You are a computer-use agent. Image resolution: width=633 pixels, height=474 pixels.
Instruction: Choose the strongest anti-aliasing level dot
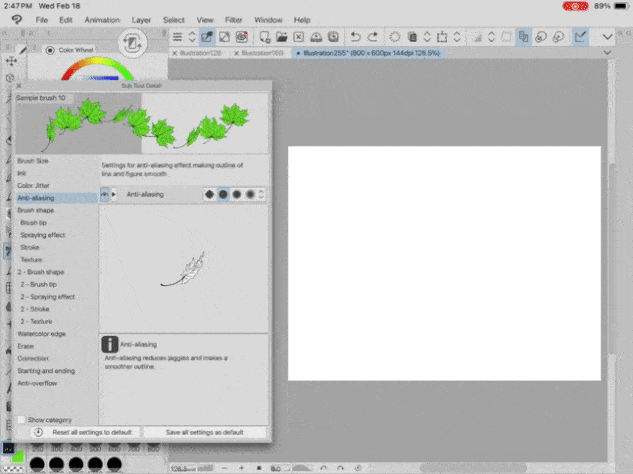pyautogui.click(x=250, y=195)
